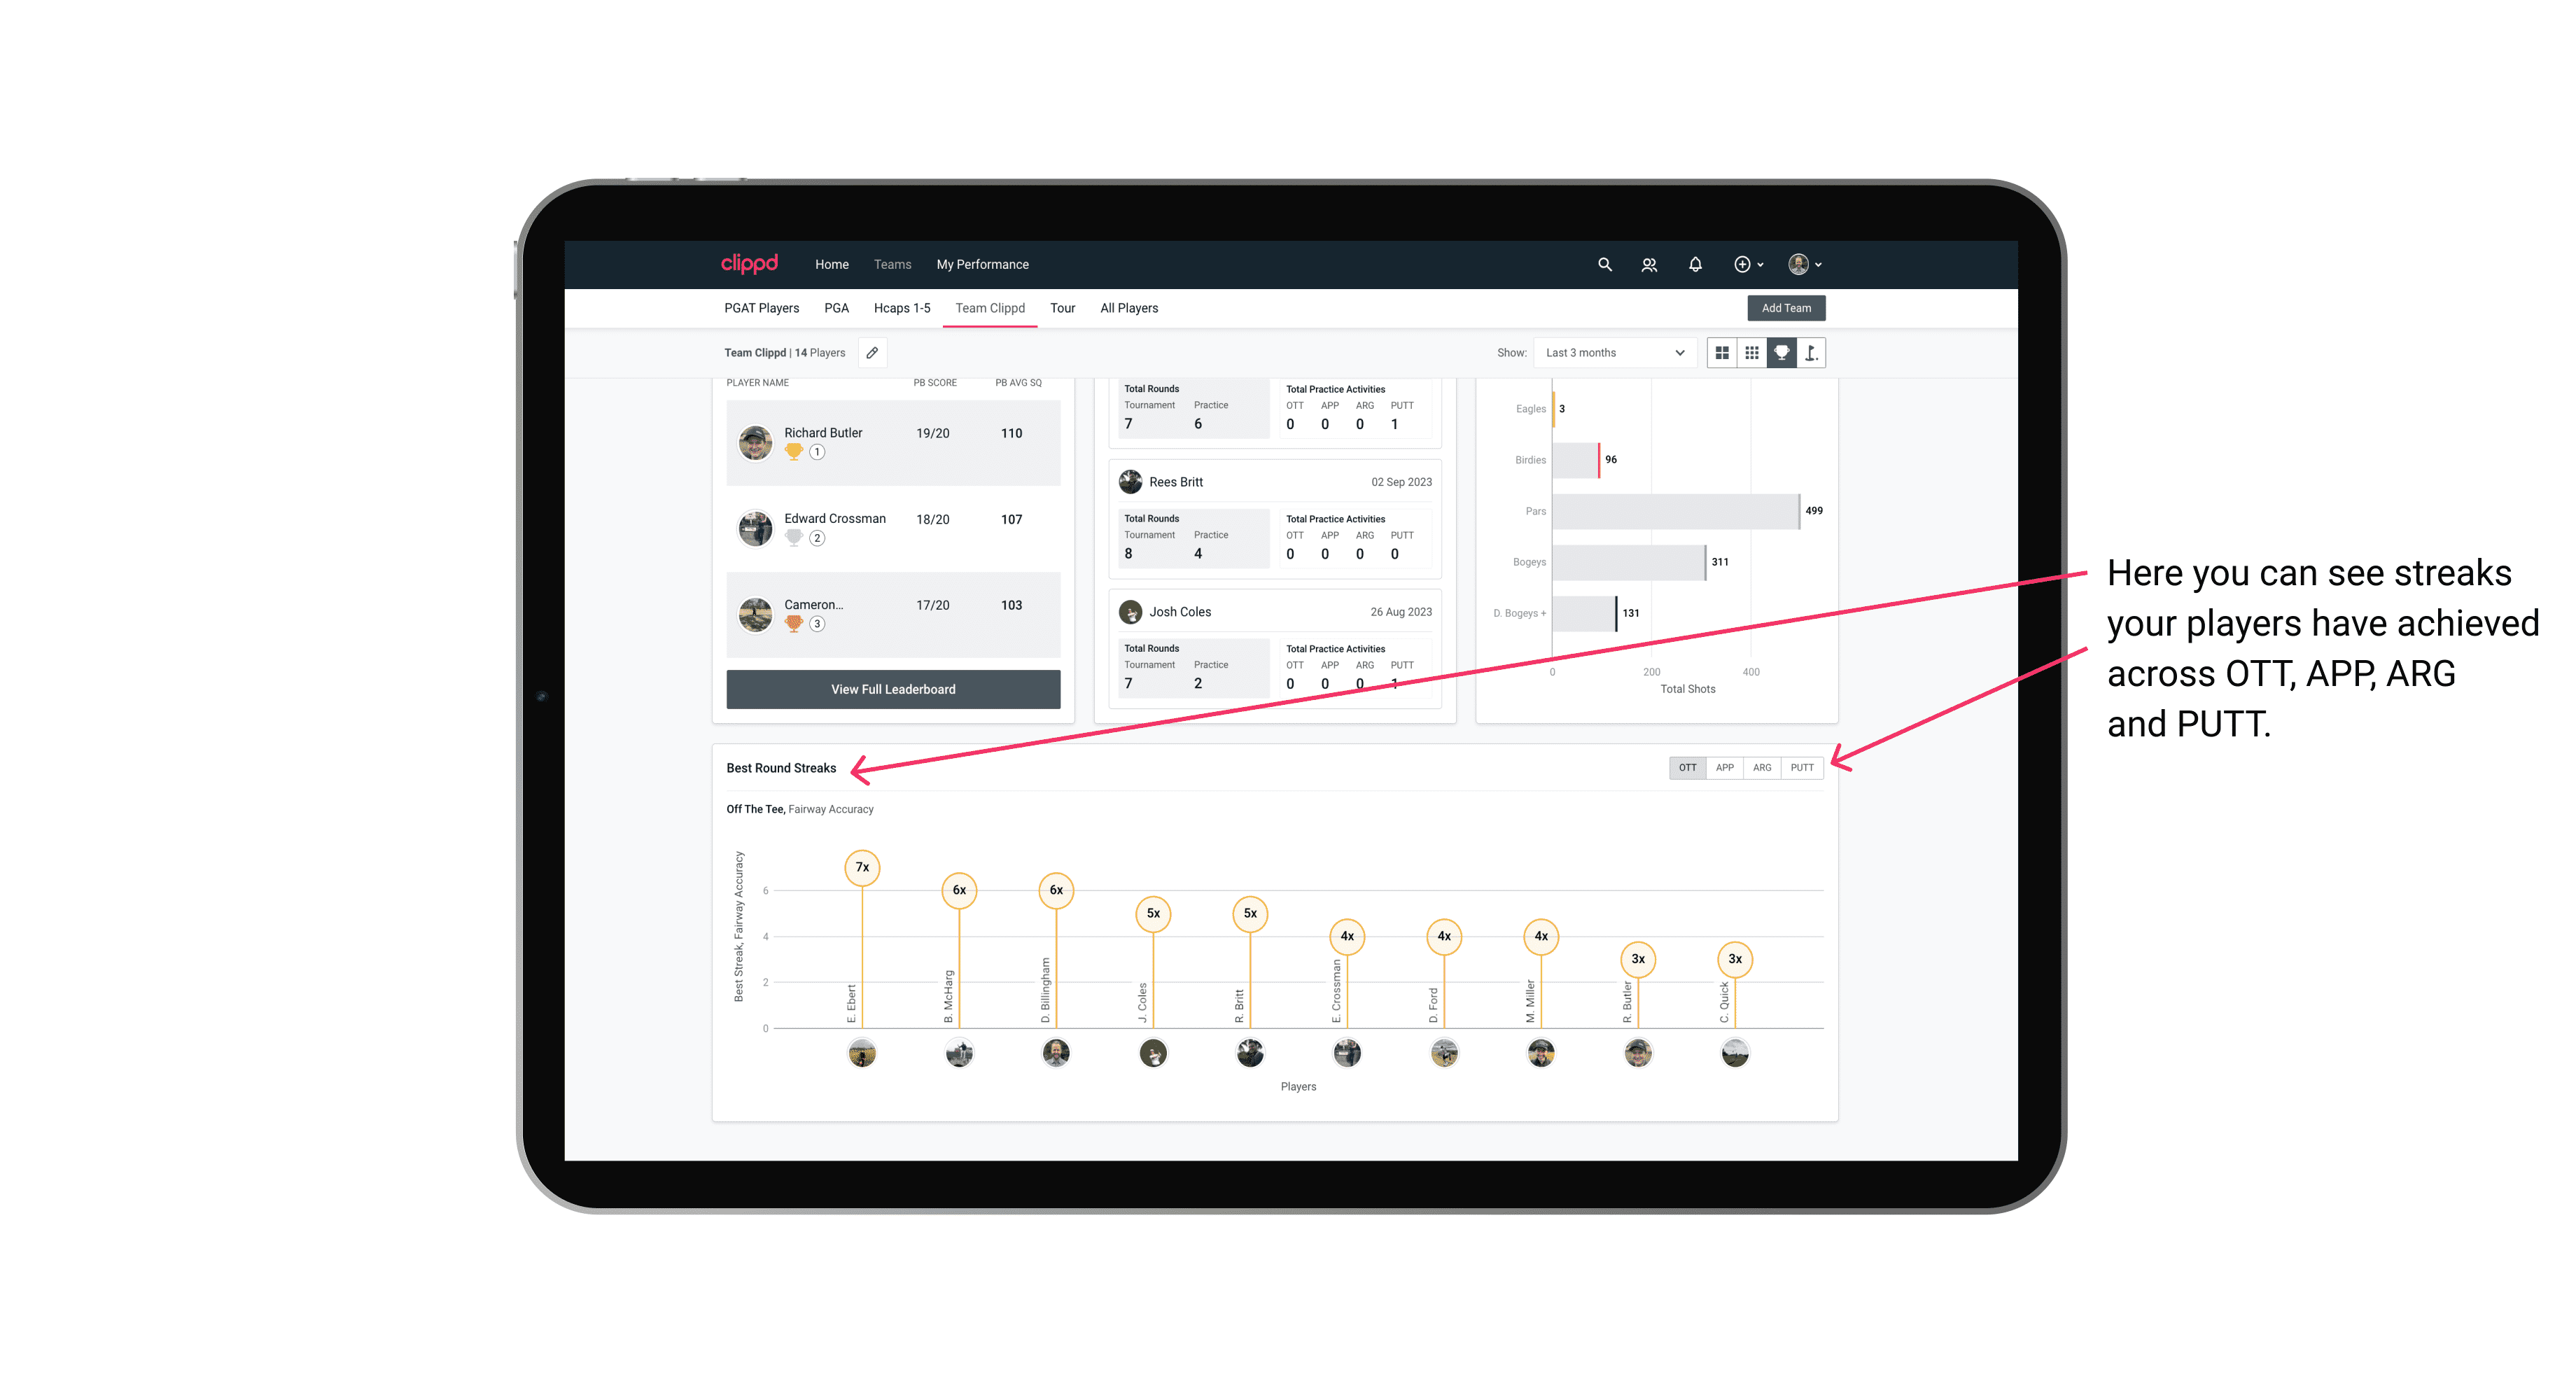
Task: Click My Performance menu item
Action: pos(983,265)
